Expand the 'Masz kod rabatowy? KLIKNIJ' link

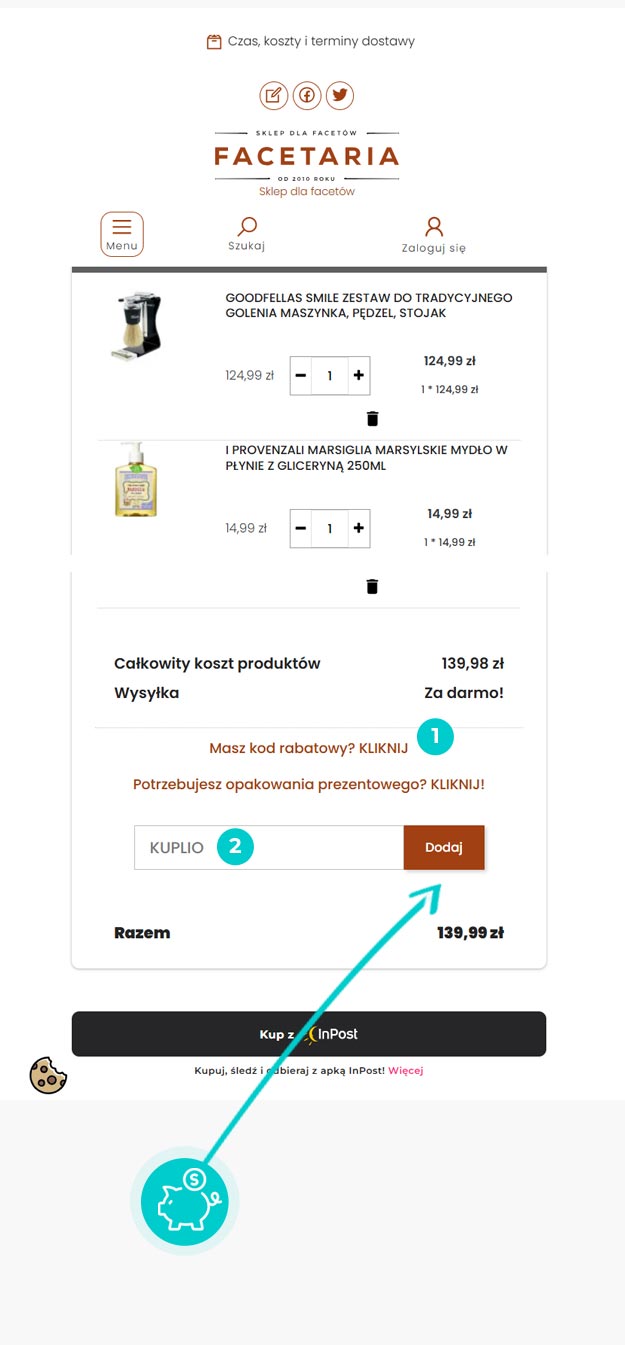click(308, 748)
